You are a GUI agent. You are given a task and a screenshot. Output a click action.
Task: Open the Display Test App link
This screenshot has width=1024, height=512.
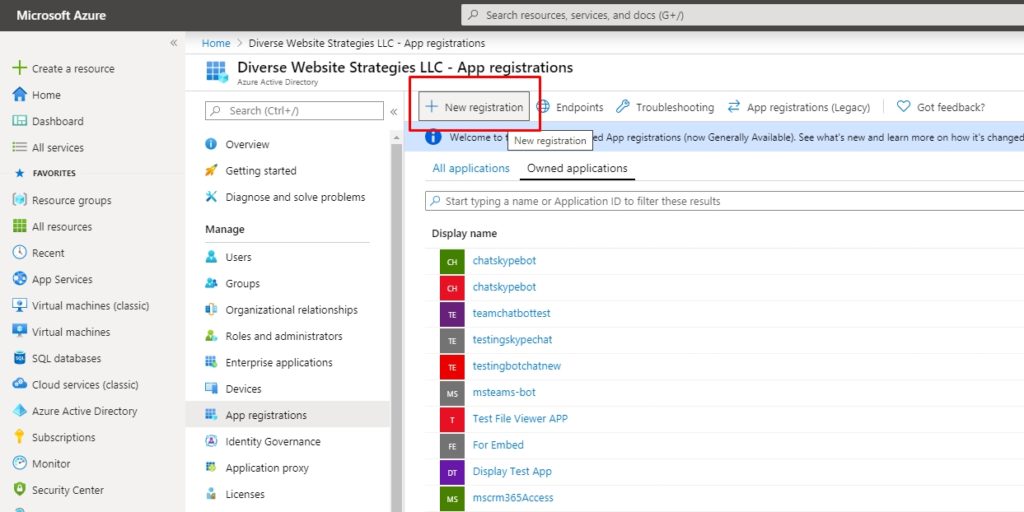click(x=512, y=471)
